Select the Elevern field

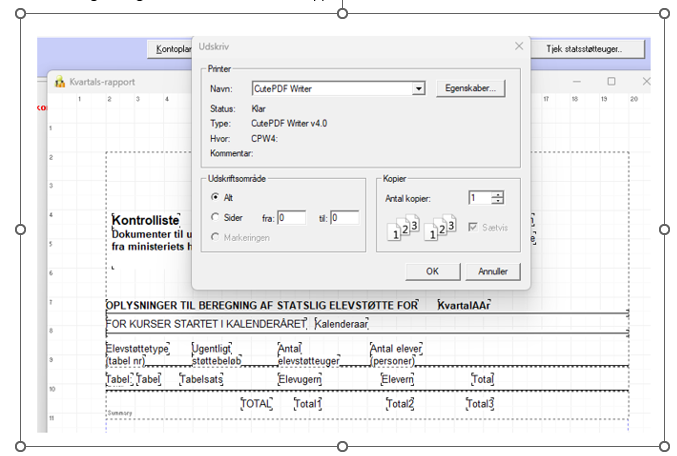coord(397,379)
